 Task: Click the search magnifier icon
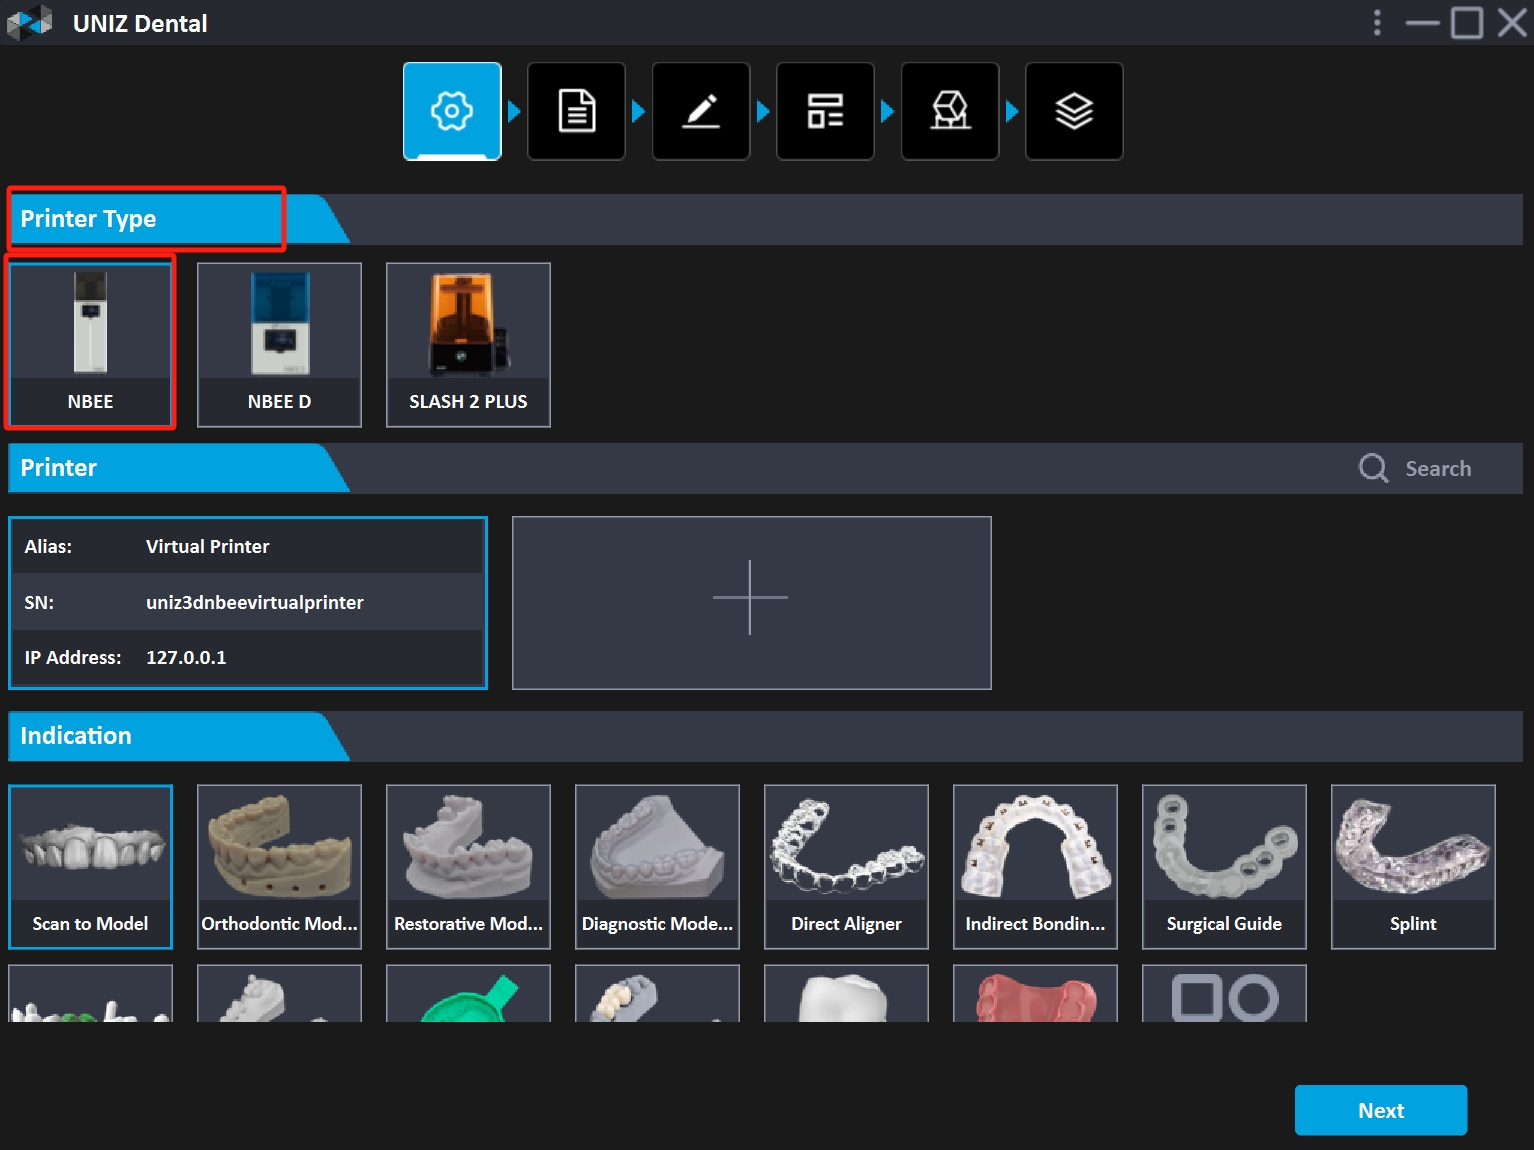point(1373,468)
